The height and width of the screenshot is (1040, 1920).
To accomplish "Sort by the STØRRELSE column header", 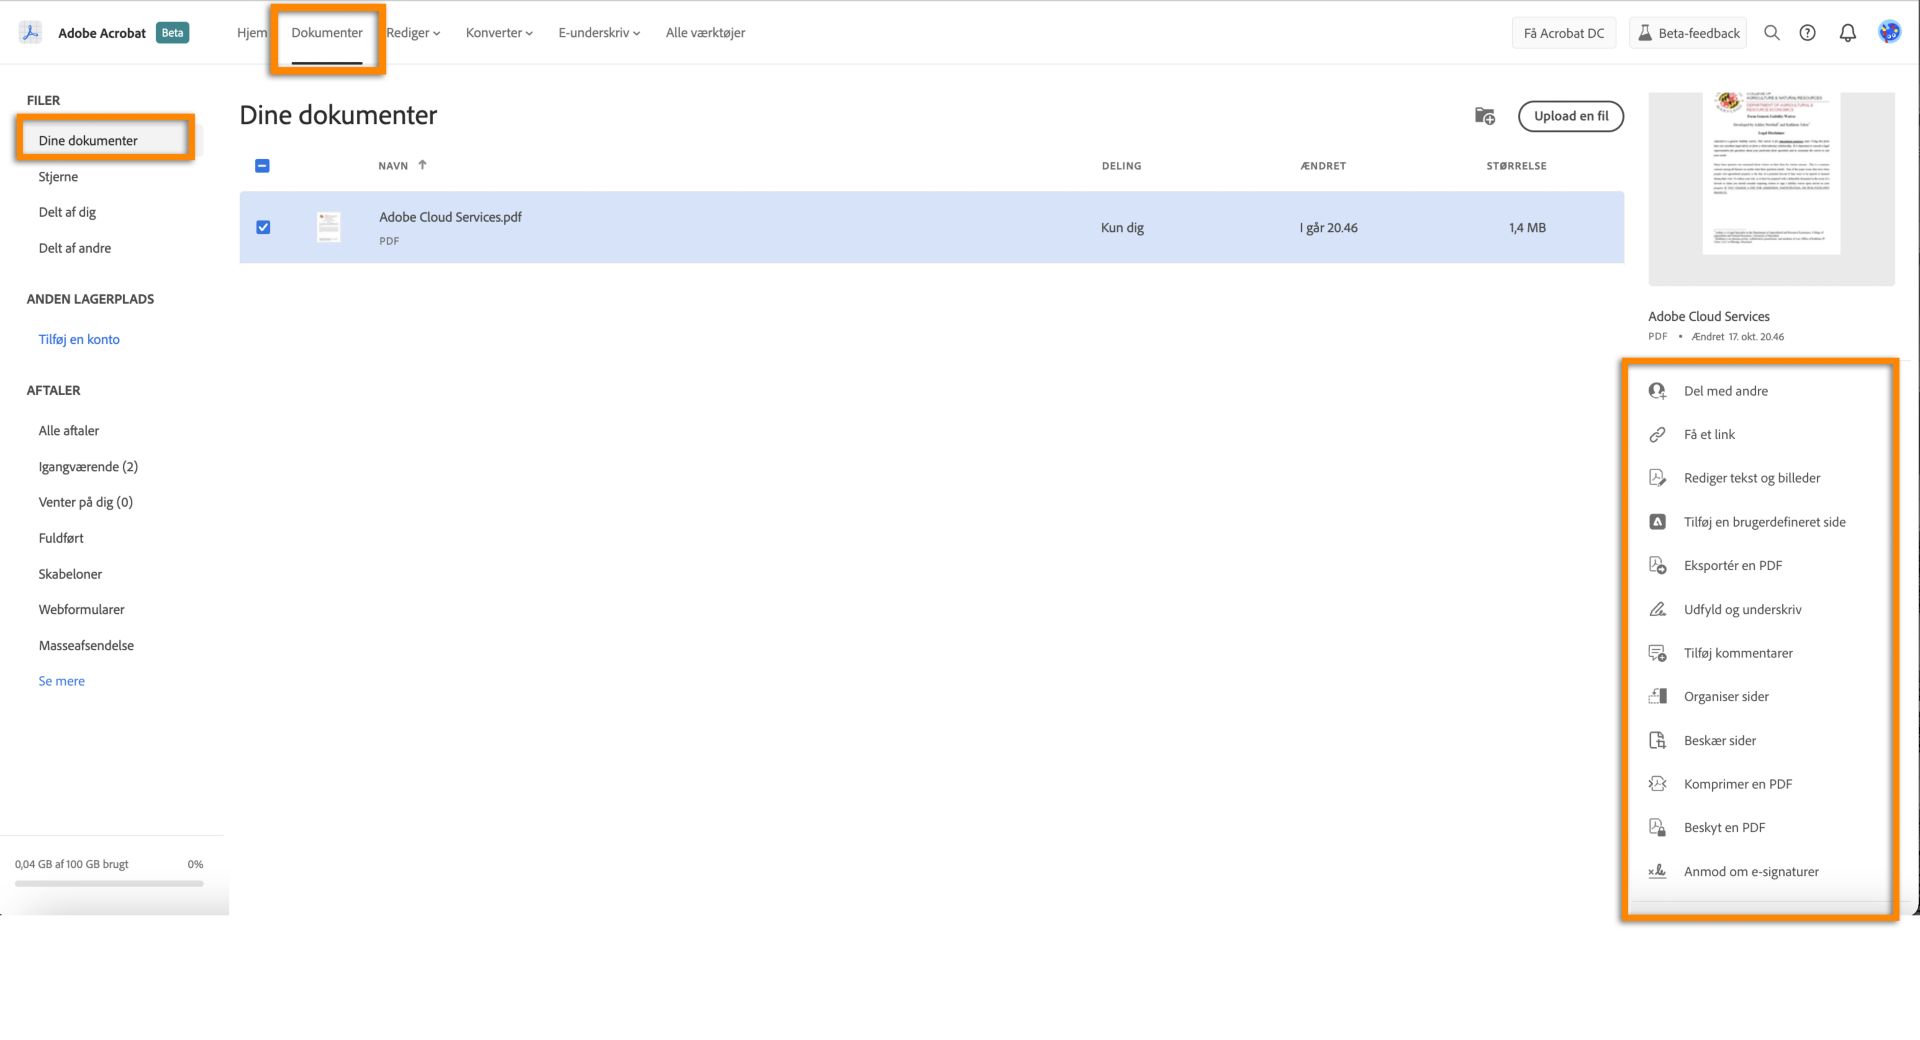I will click(x=1516, y=166).
